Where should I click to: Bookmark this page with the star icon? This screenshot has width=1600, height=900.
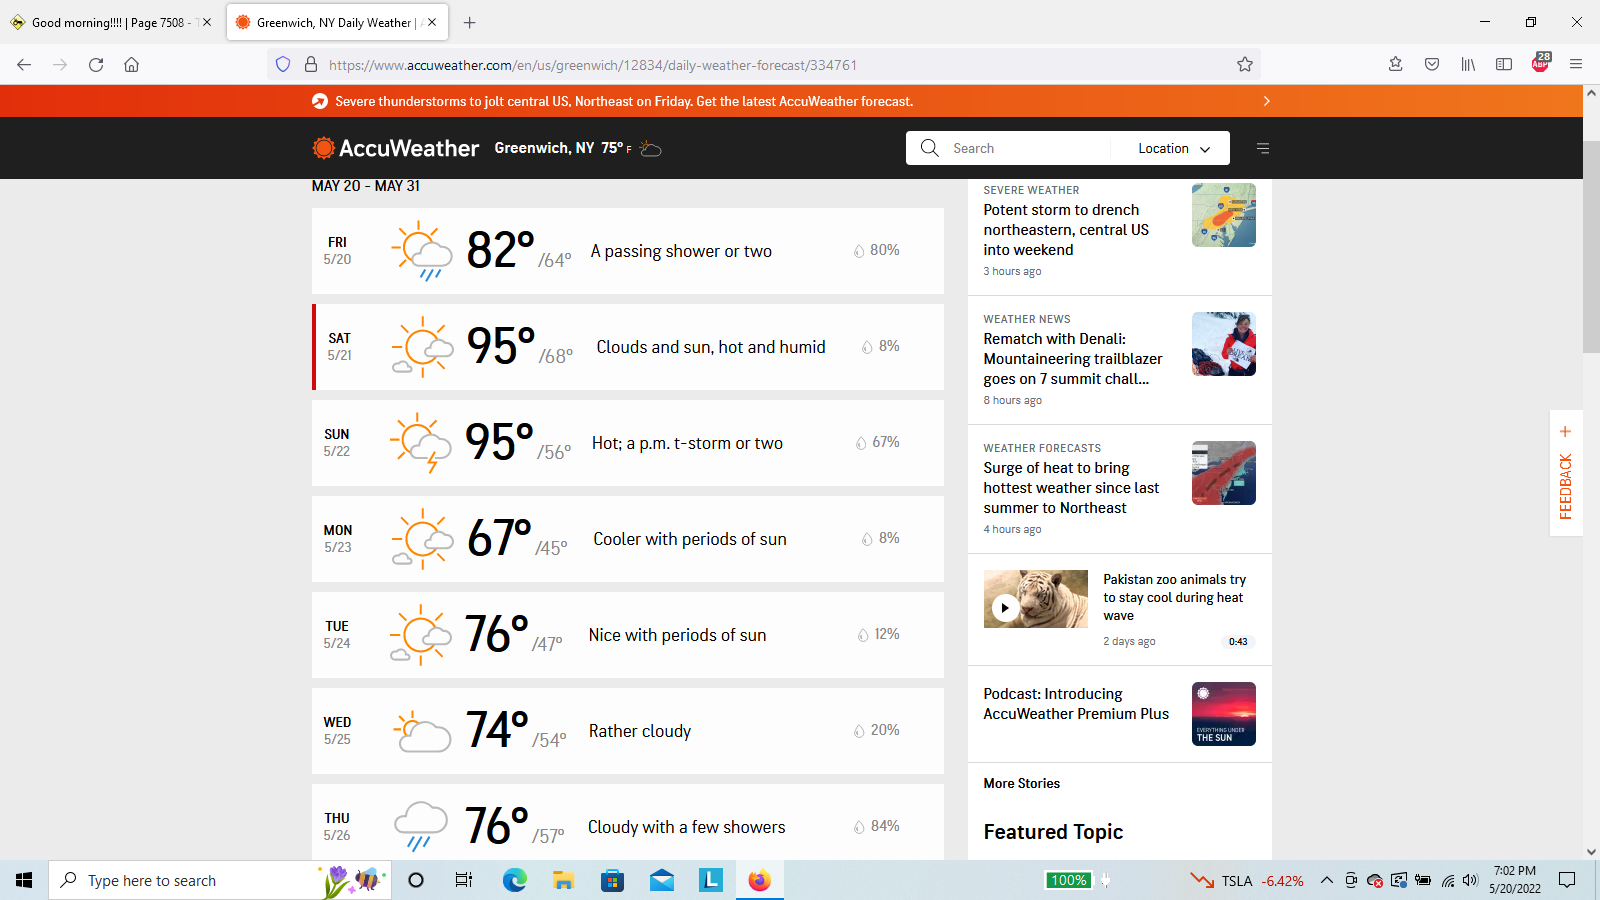coord(1244,65)
